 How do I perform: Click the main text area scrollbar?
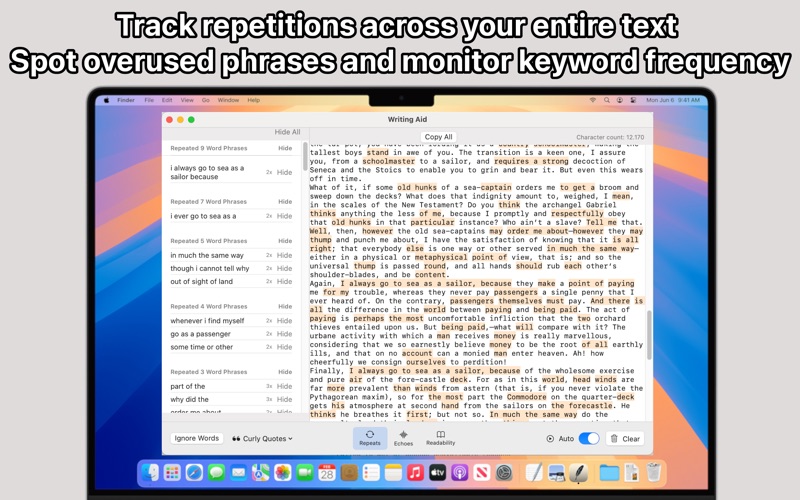pyautogui.click(x=649, y=335)
